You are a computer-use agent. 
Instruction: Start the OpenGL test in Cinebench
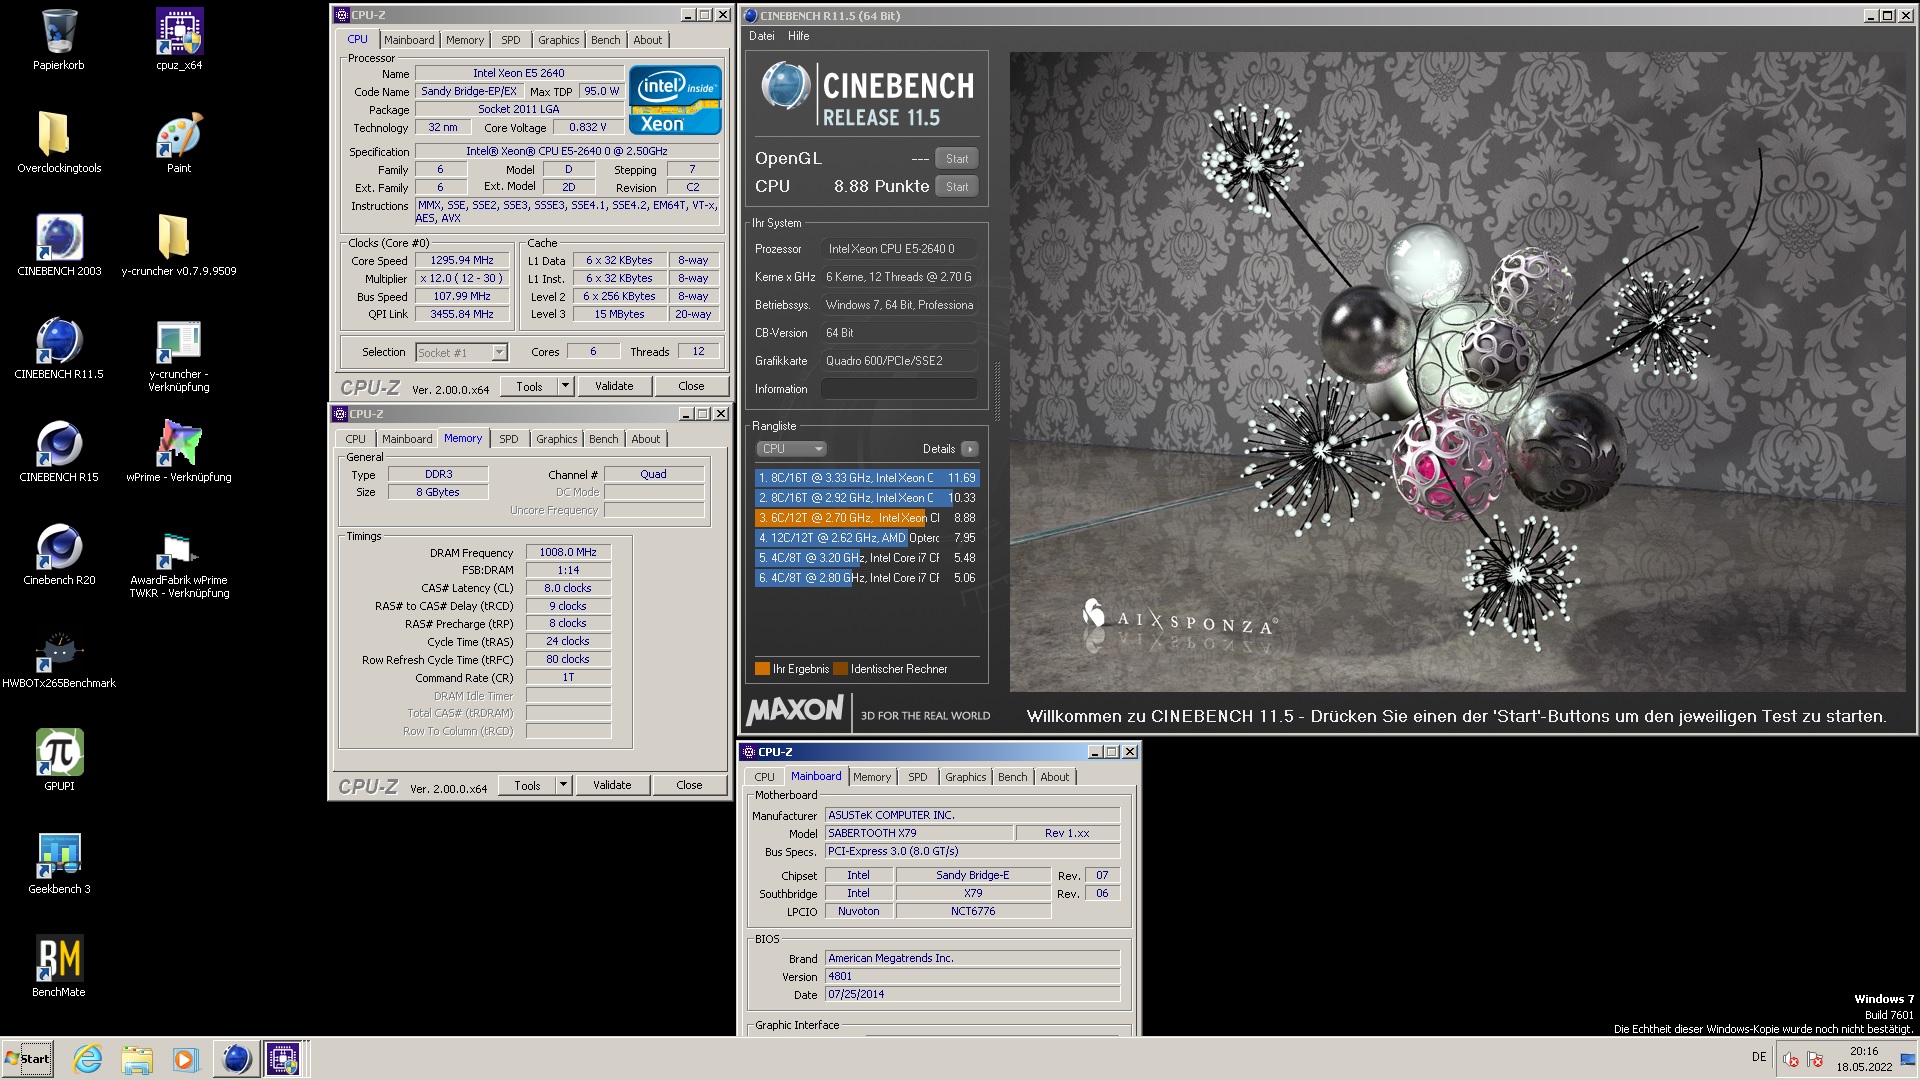click(957, 159)
